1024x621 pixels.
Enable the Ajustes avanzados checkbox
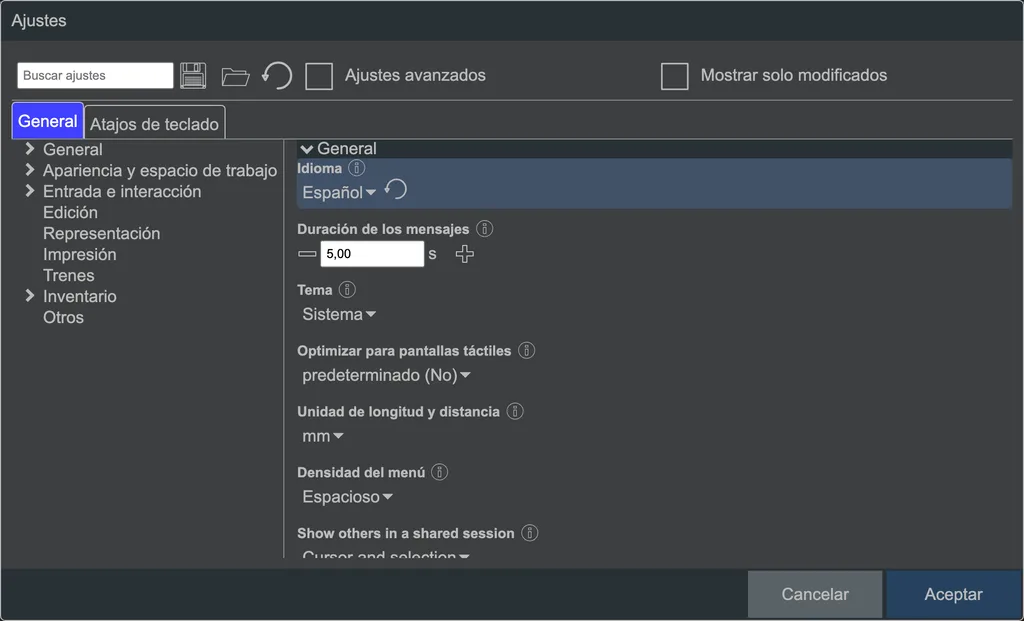click(x=319, y=76)
